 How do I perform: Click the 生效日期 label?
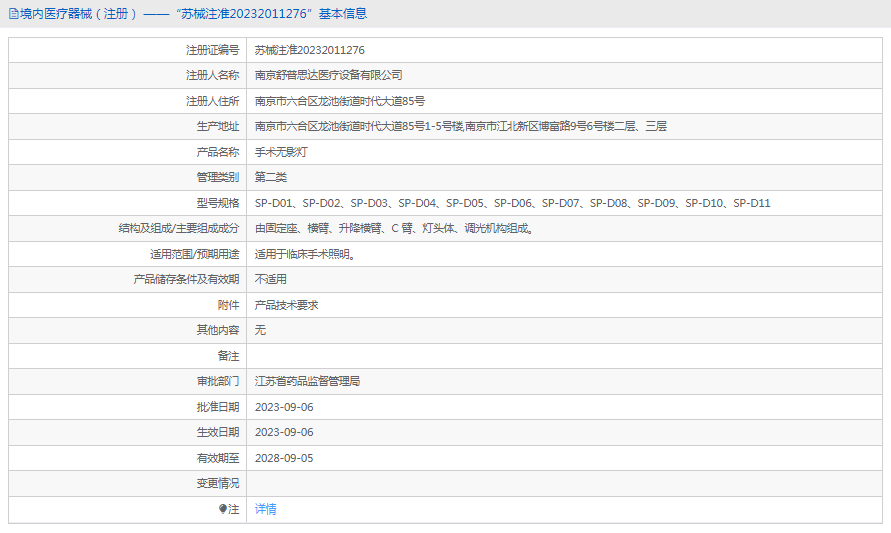(218, 432)
